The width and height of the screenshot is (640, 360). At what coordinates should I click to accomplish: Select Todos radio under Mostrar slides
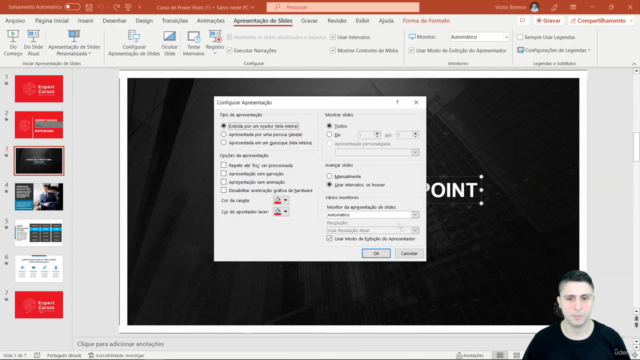pos(329,126)
